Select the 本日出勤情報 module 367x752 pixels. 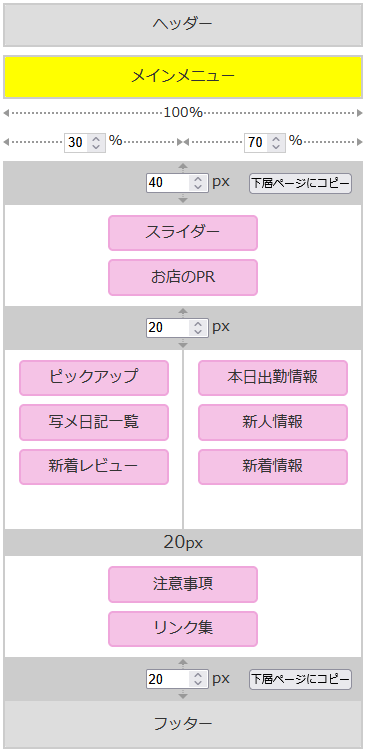tap(273, 378)
